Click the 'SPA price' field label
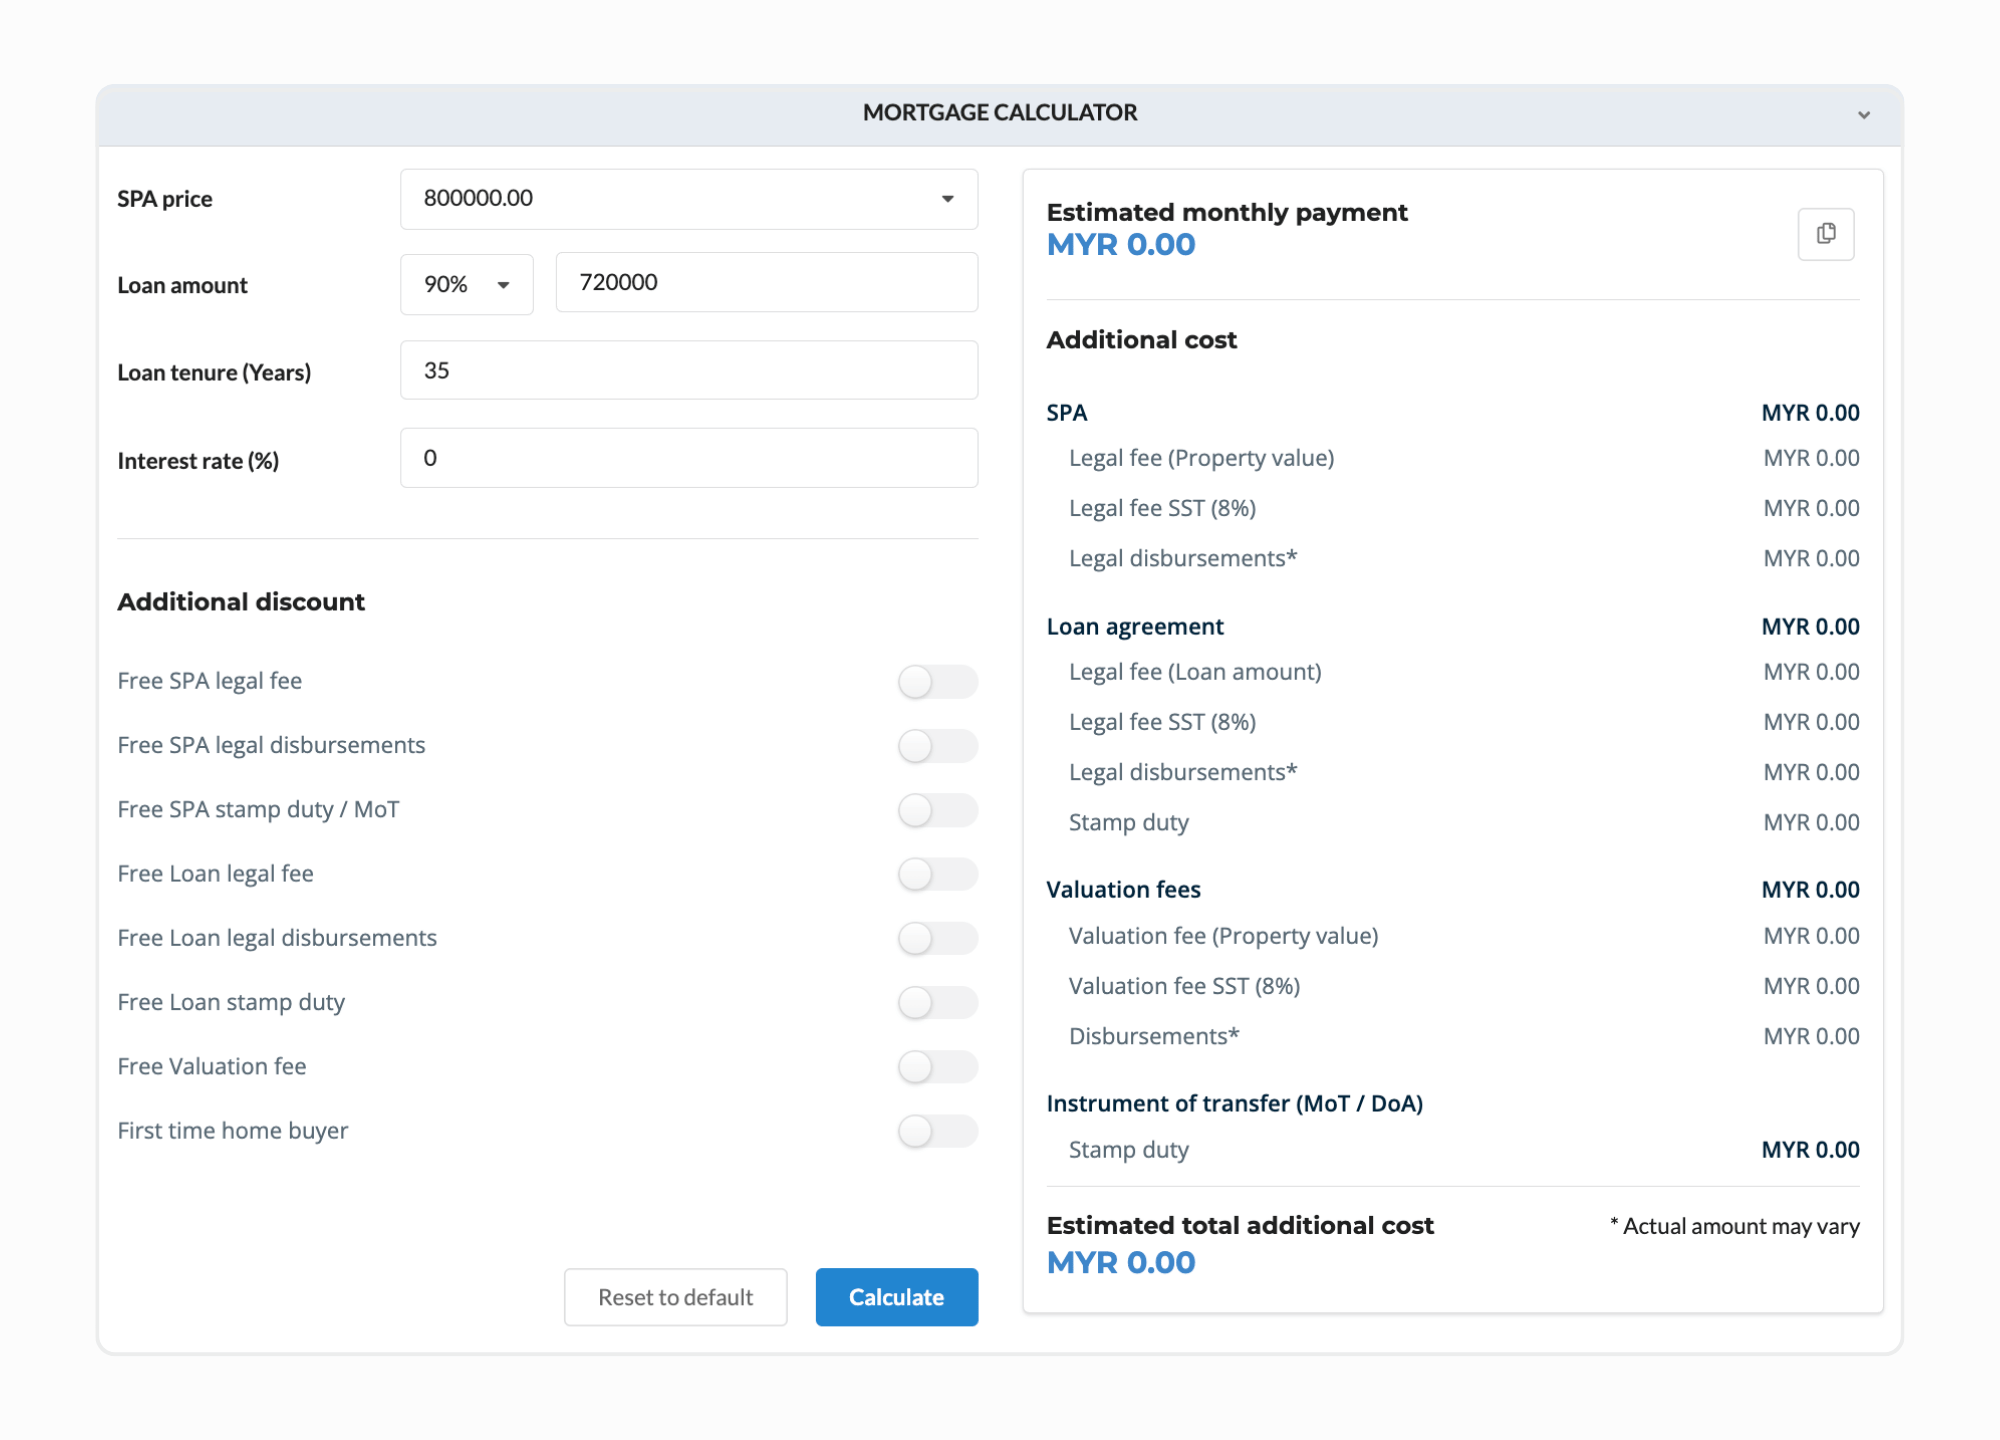The width and height of the screenshot is (2000, 1440). click(x=165, y=199)
